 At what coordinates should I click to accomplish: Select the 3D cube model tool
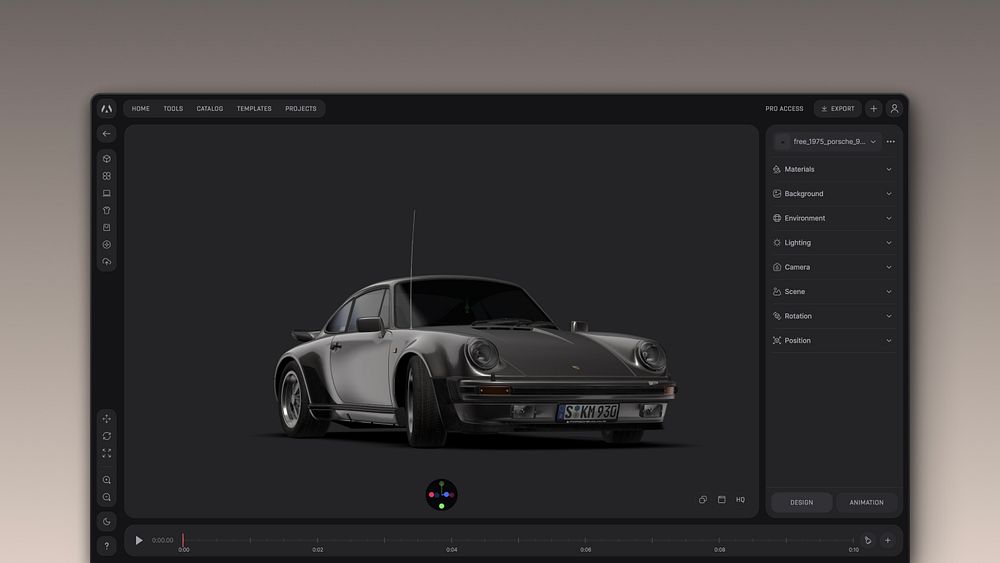tap(107, 159)
